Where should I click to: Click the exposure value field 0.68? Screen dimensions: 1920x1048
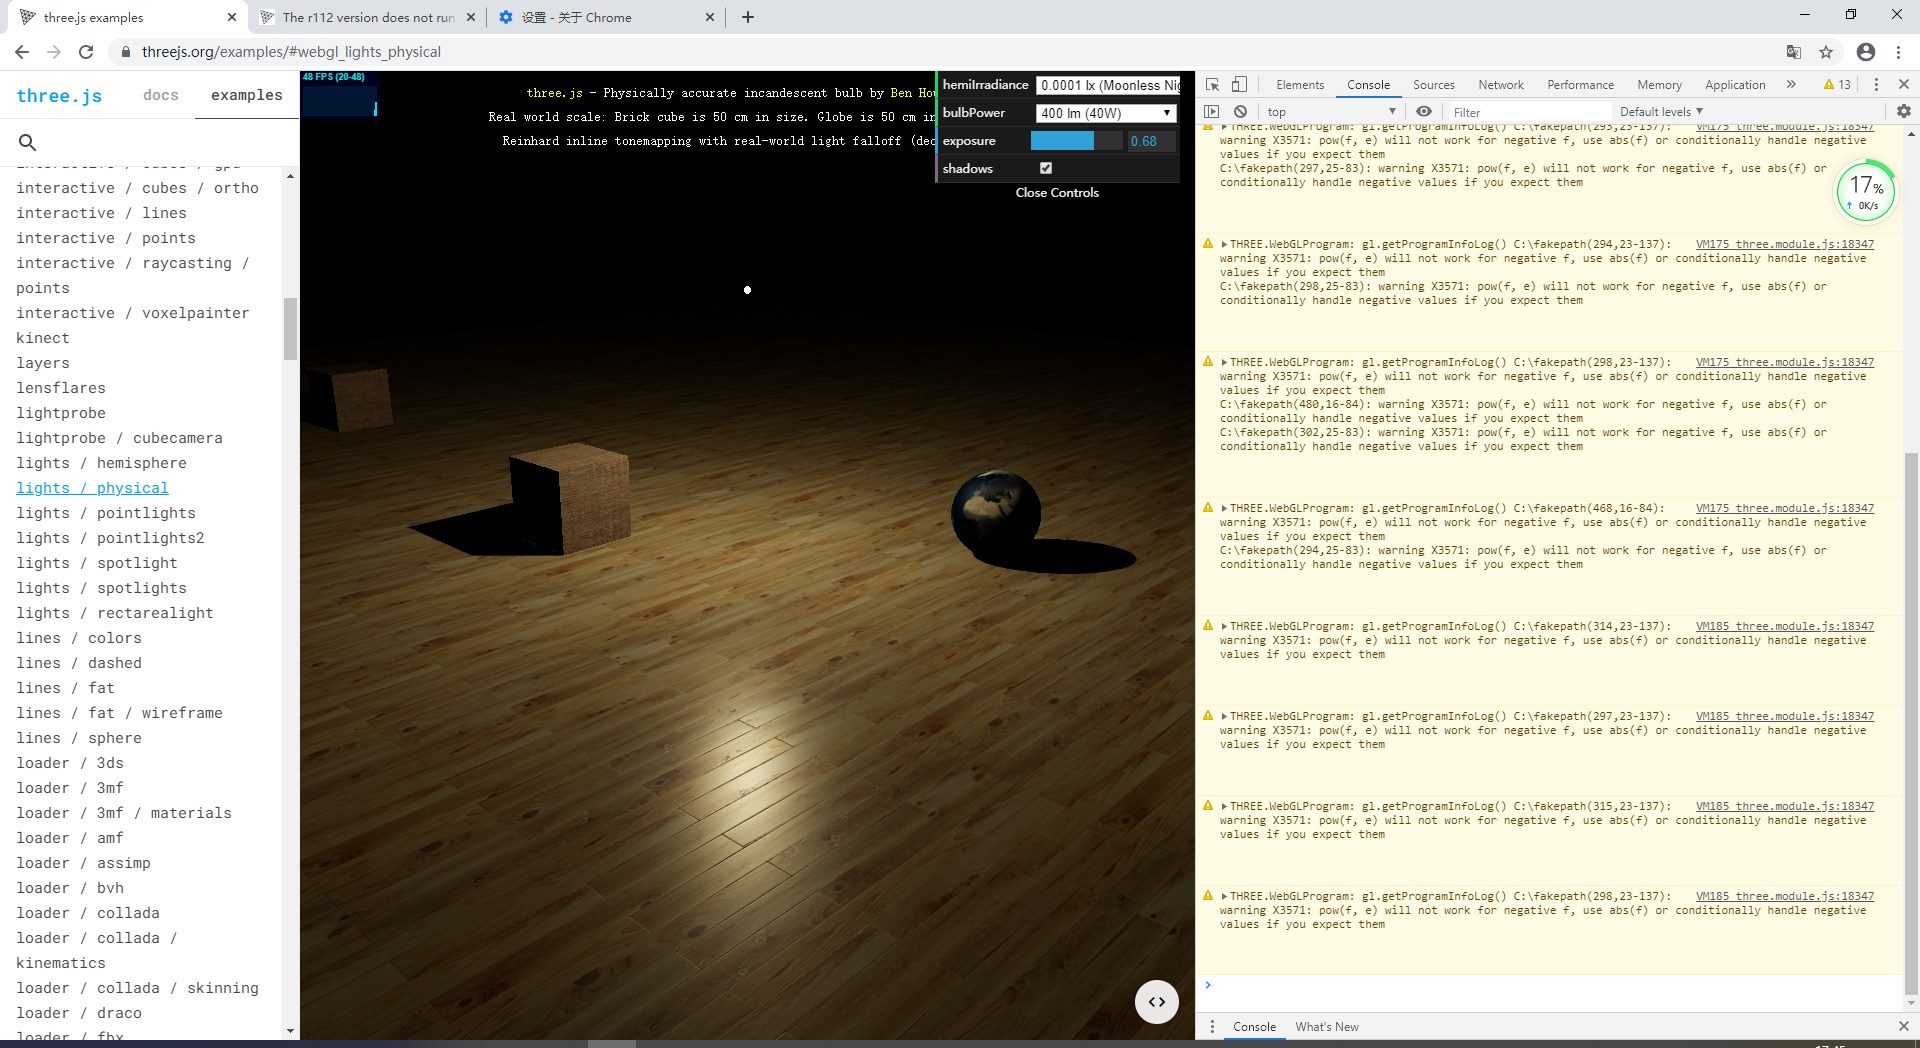(x=1151, y=141)
